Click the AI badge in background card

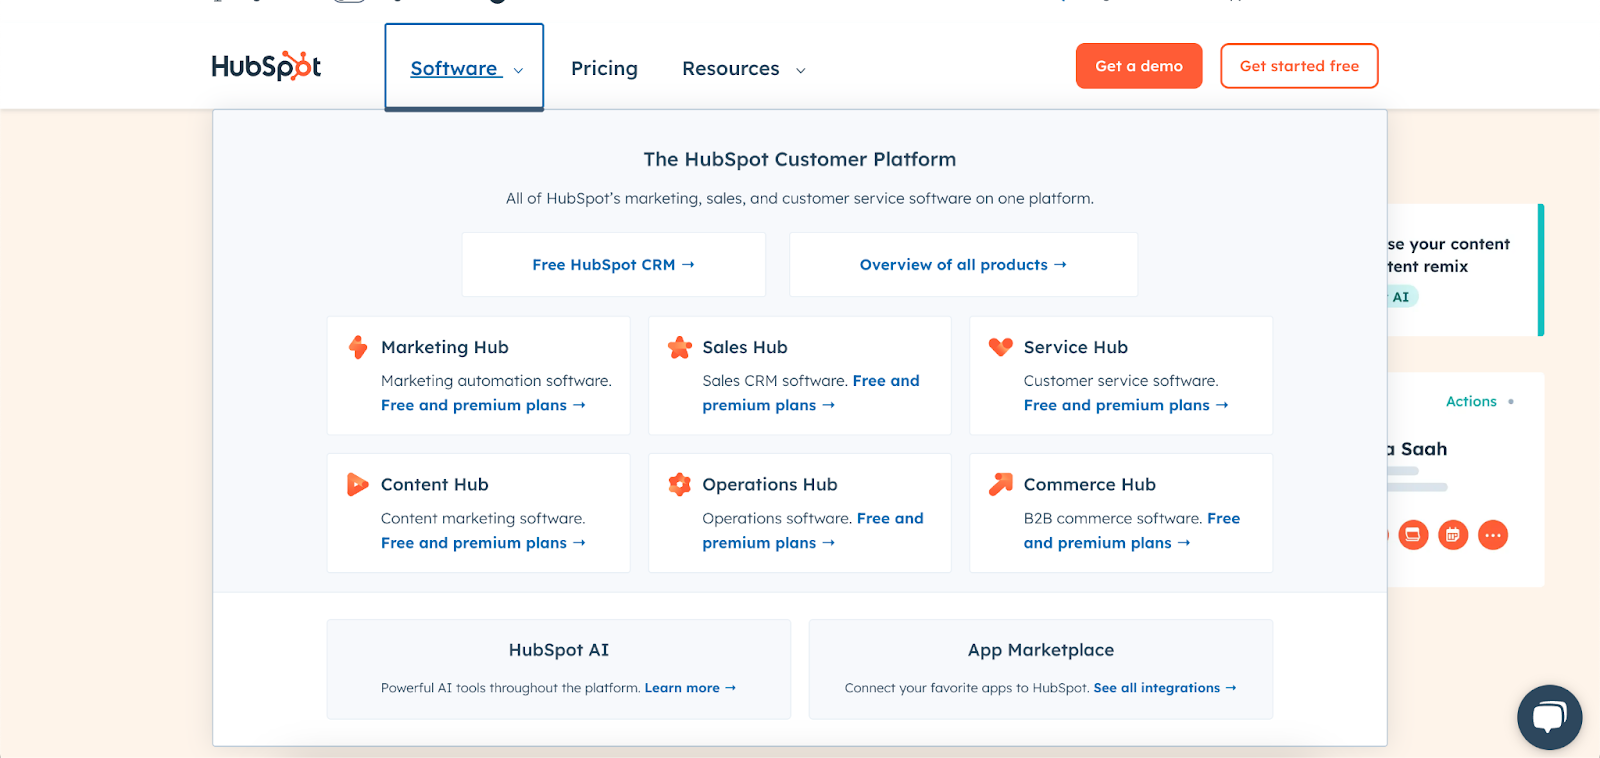[1401, 297]
